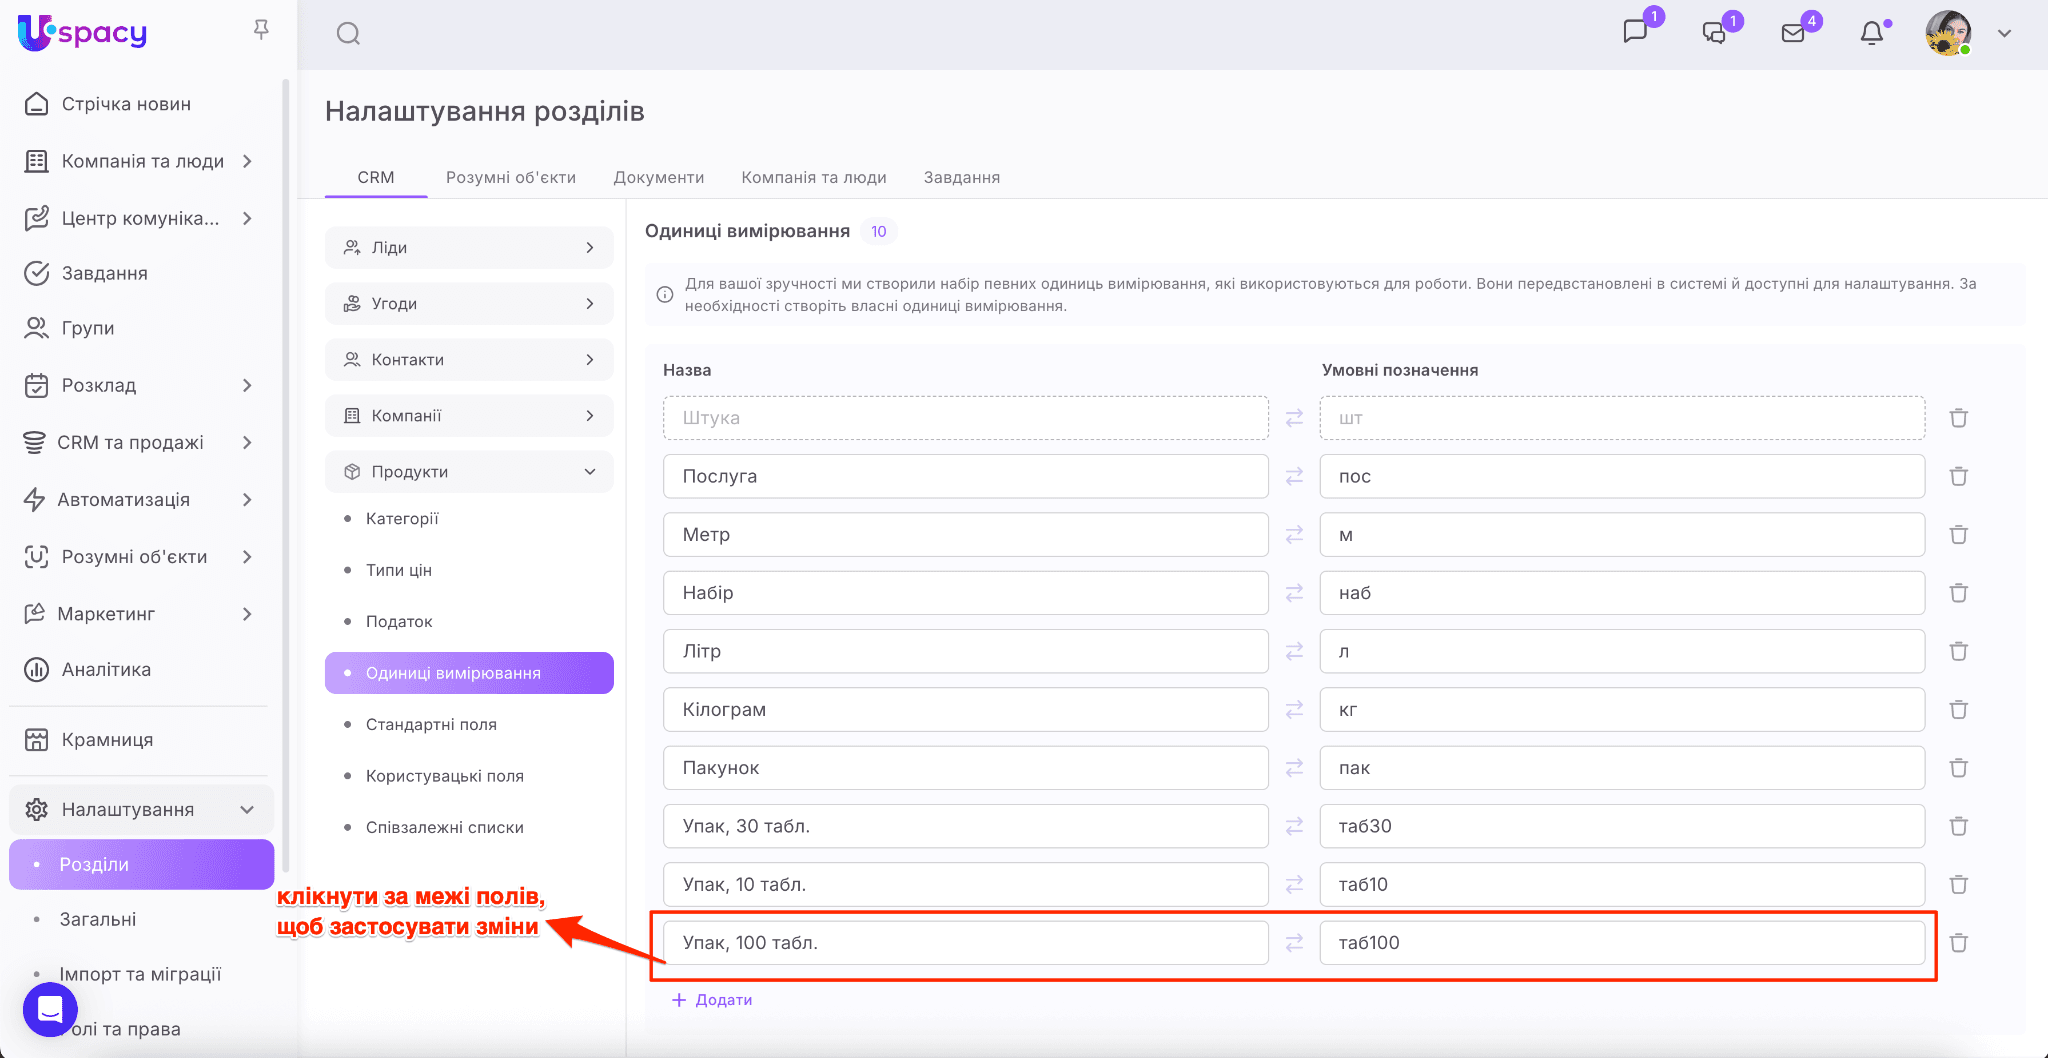Pin the sidebar with pin icon
This screenshot has height=1058, width=2048.
click(x=261, y=30)
